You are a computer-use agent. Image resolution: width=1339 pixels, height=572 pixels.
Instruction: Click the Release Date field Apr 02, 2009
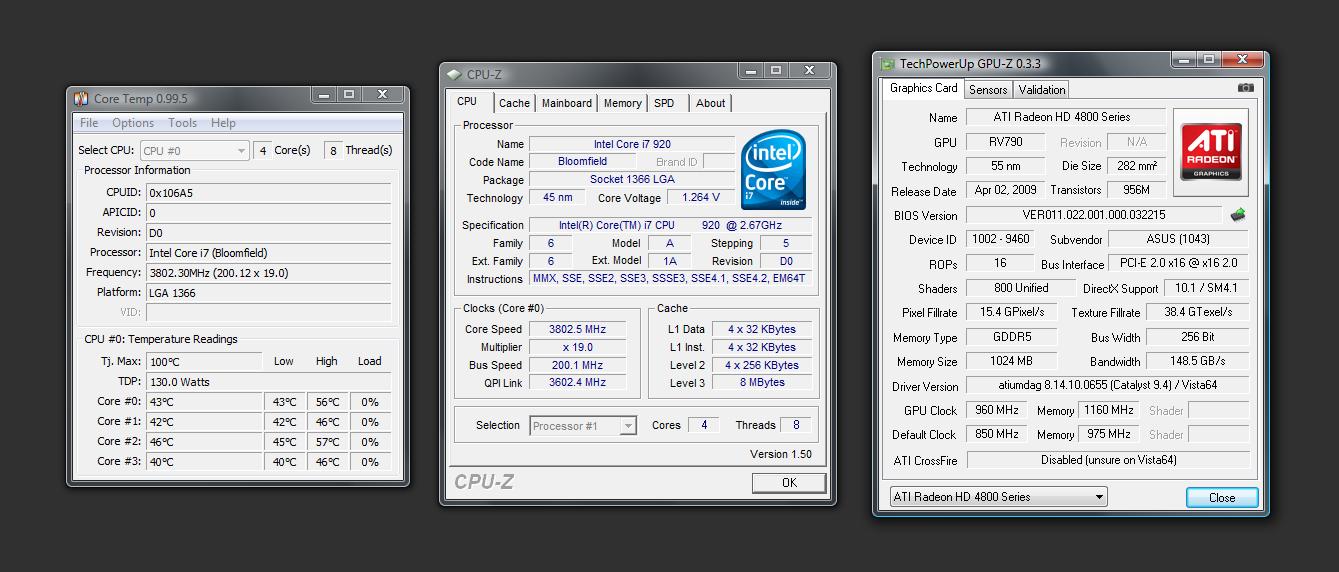tap(1006, 191)
